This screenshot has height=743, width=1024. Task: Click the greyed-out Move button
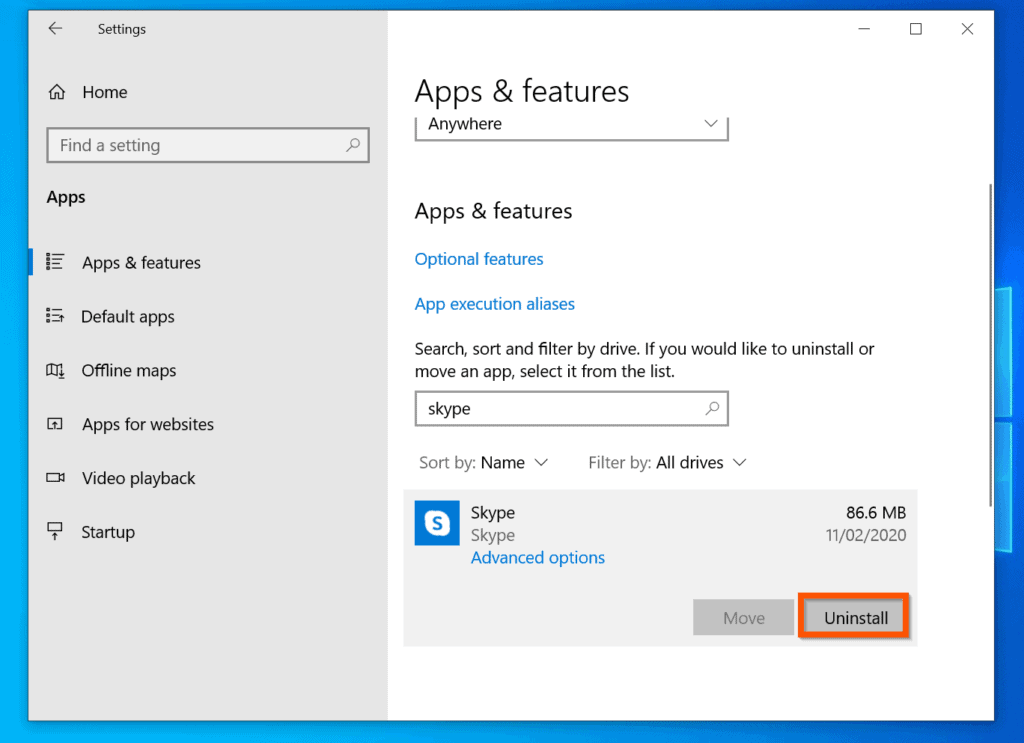pos(743,617)
